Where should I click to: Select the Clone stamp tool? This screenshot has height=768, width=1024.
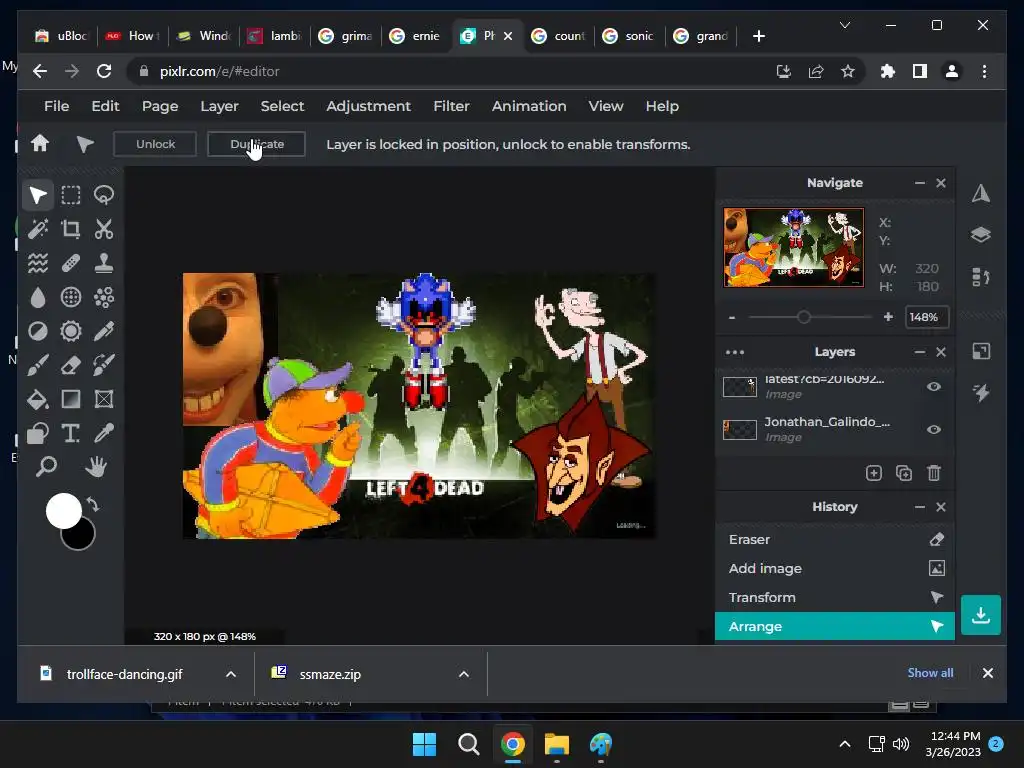coord(104,263)
